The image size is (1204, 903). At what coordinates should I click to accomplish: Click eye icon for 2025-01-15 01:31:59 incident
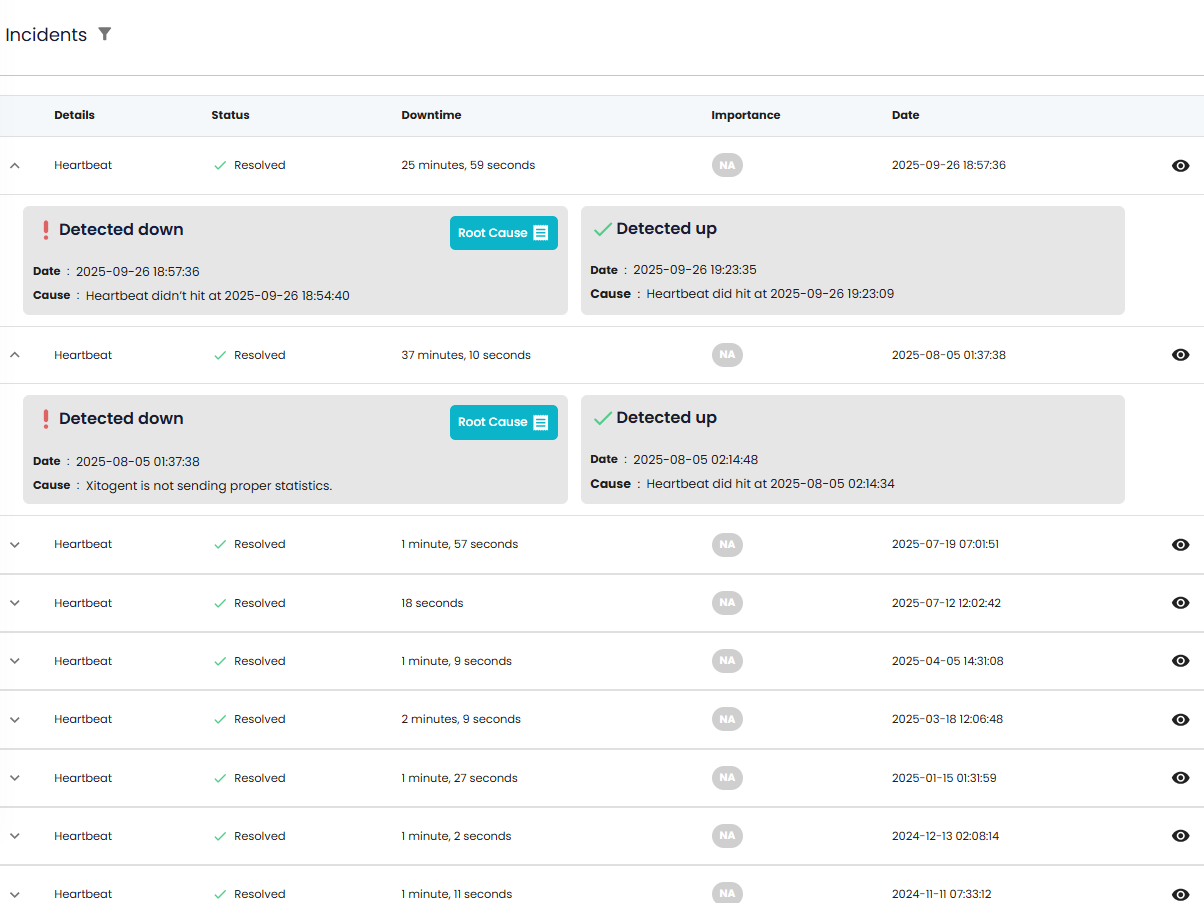tap(1180, 778)
